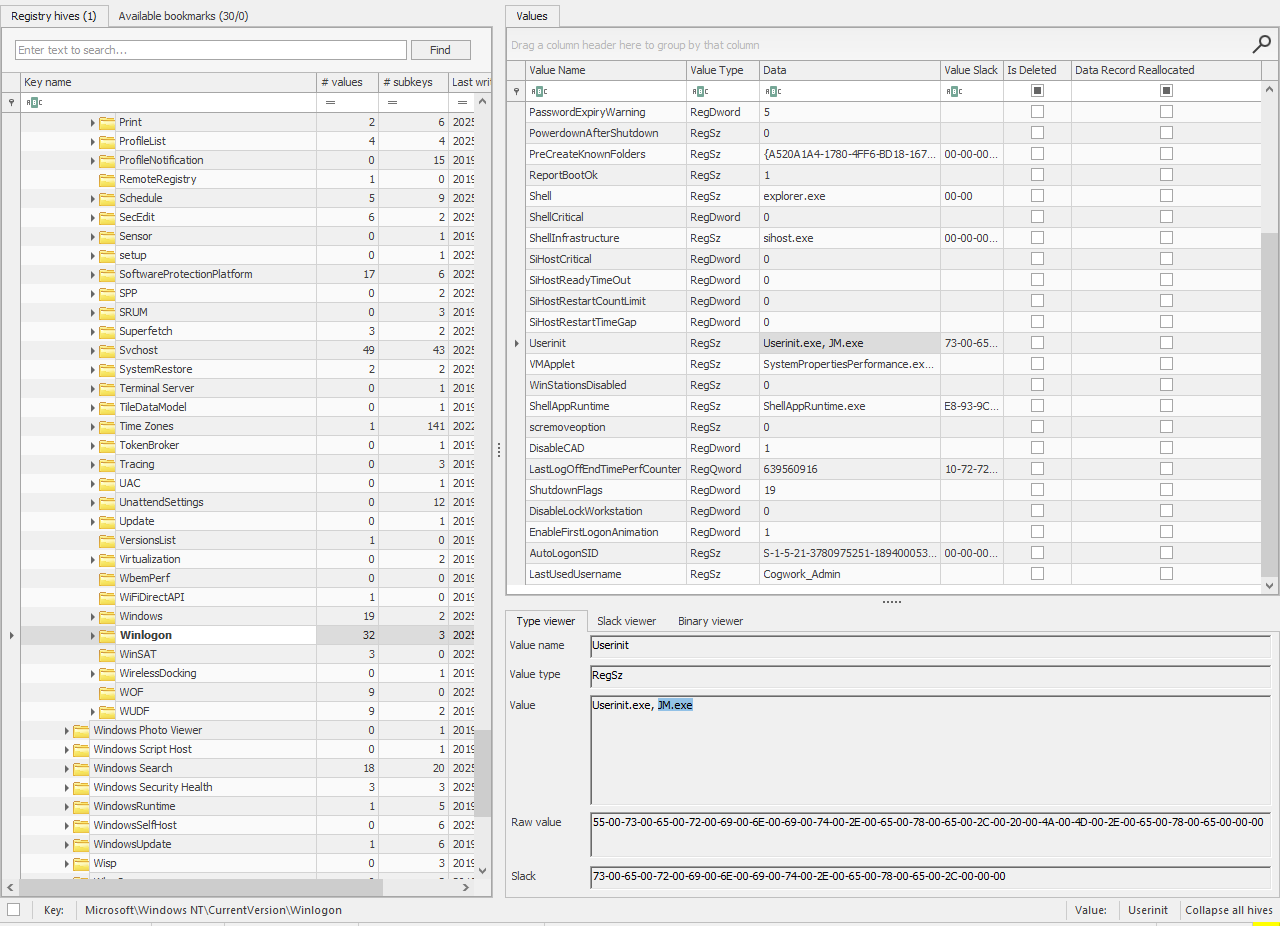Click the Svchost folder icon
The height and width of the screenshot is (926, 1280).
[107, 350]
